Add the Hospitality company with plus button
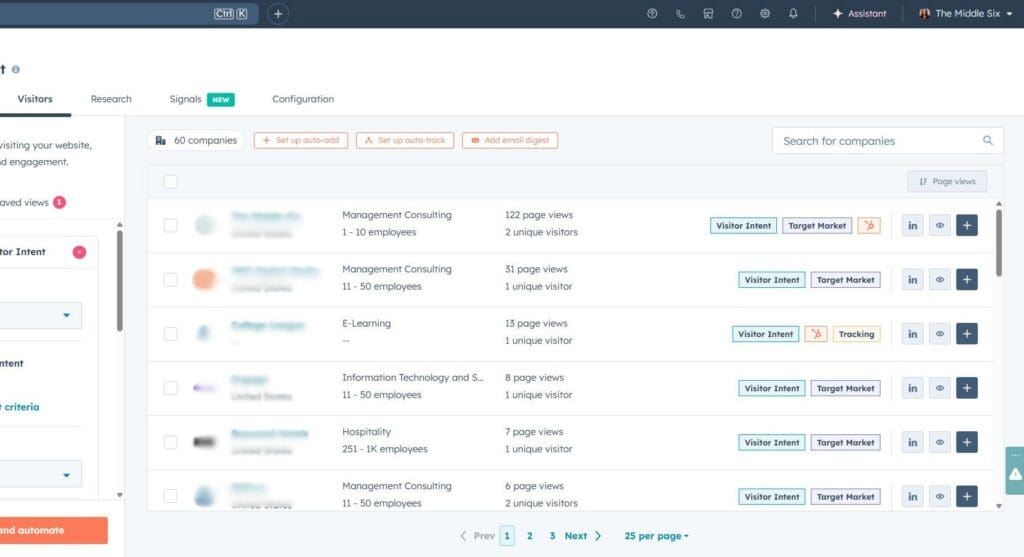1024x557 pixels. (967, 442)
